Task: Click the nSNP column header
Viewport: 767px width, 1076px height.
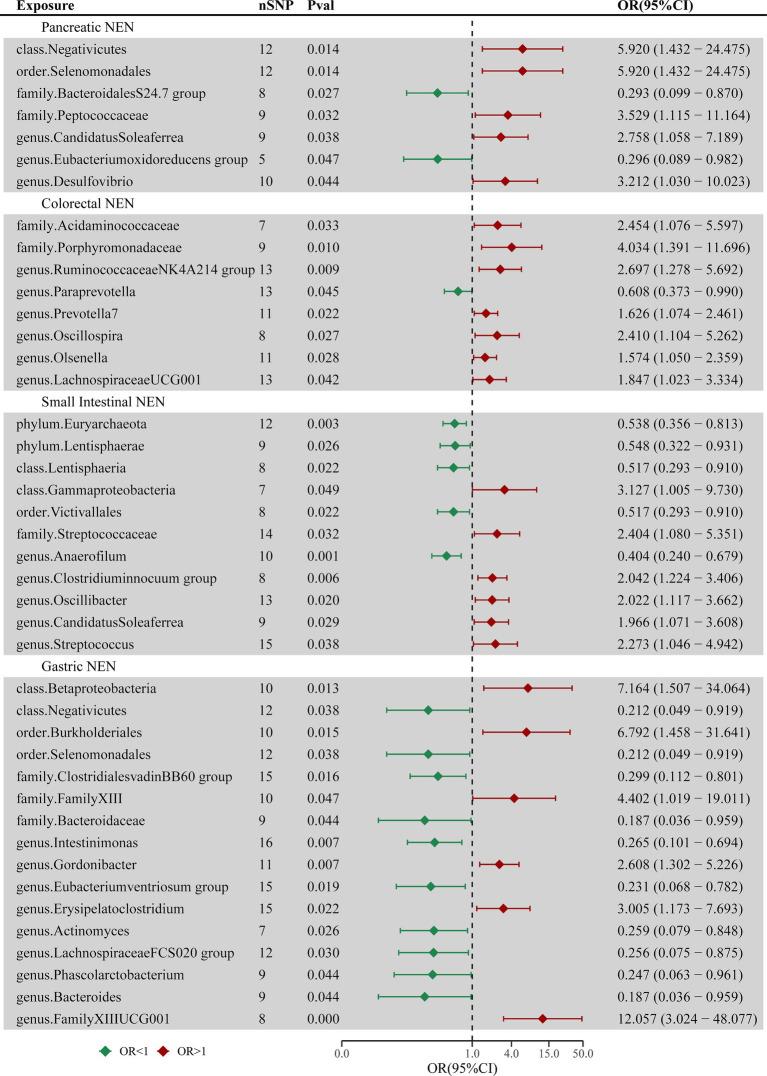Action: pyautogui.click(x=273, y=6)
